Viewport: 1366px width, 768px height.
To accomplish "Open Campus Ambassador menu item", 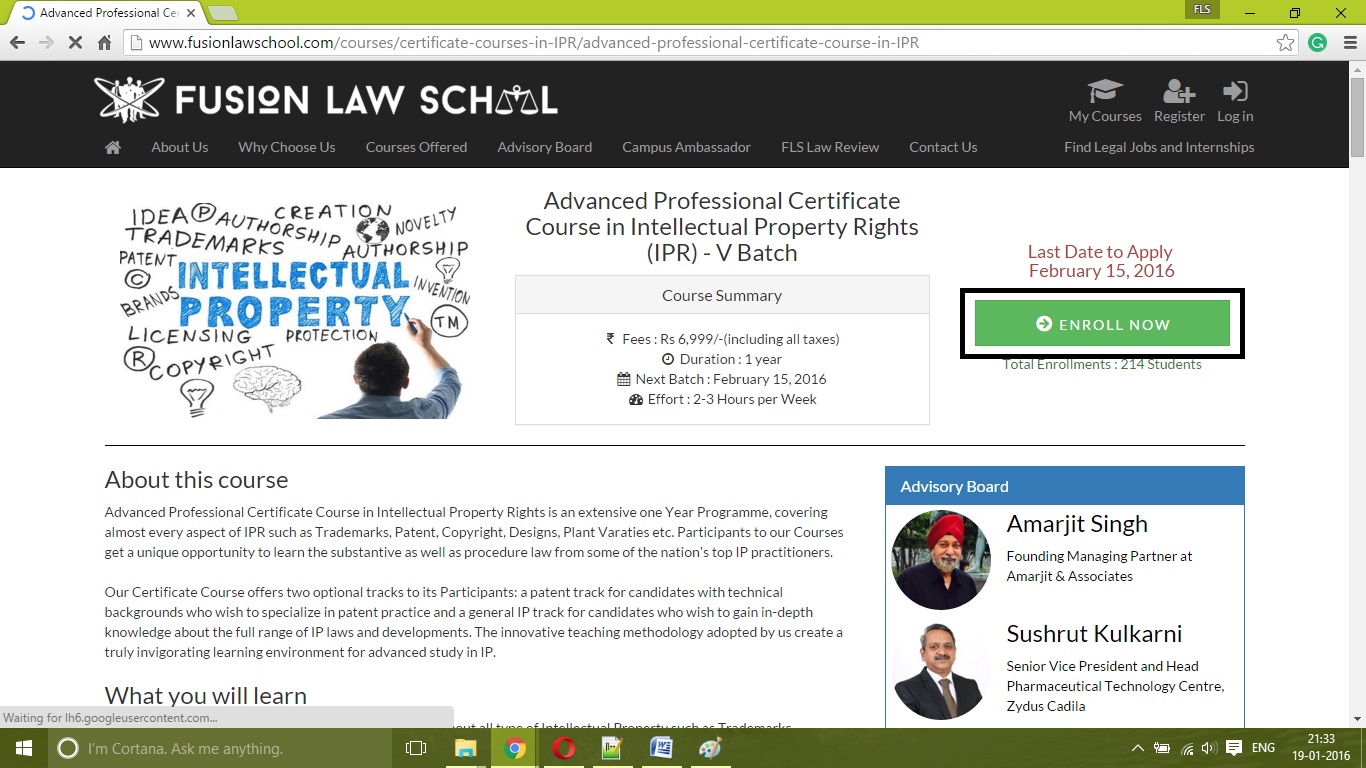I will click(687, 147).
